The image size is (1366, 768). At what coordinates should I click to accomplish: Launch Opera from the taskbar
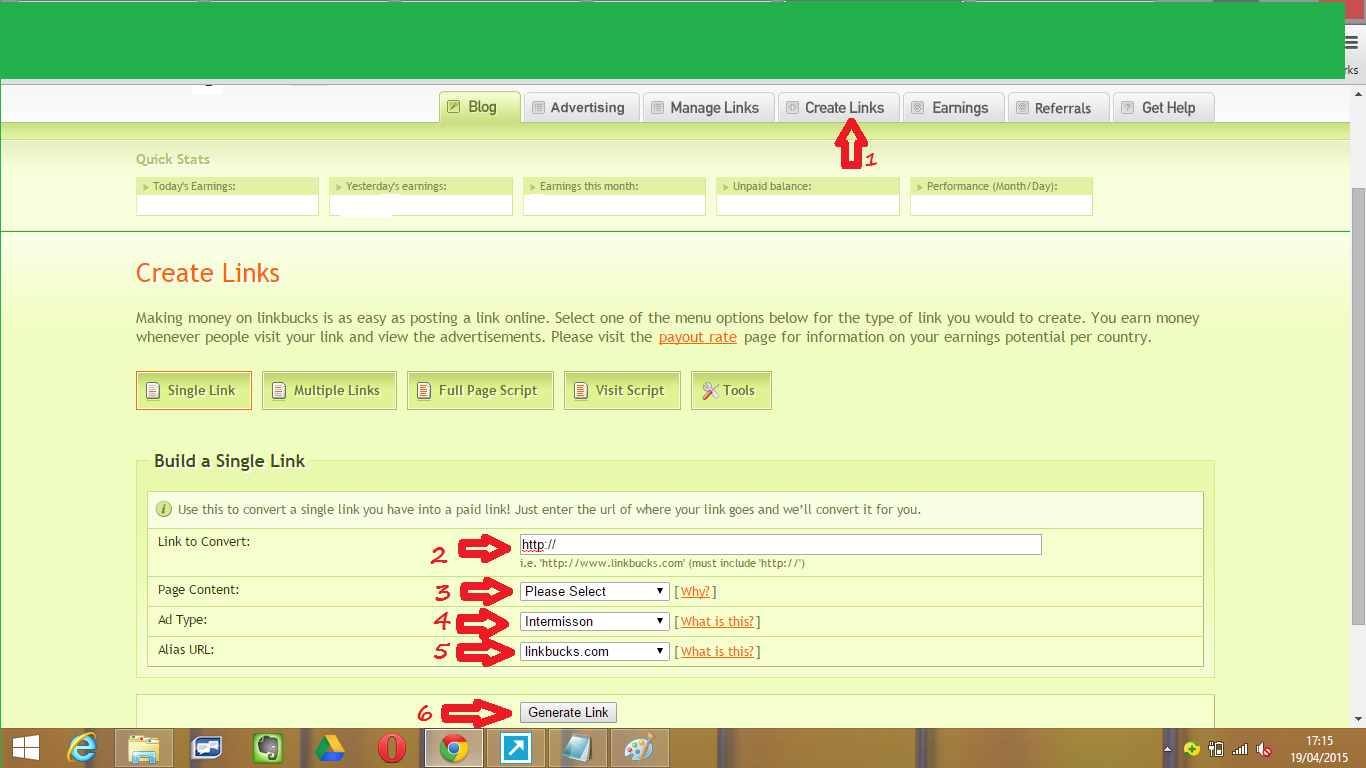pyautogui.click(x=392, y=747)
